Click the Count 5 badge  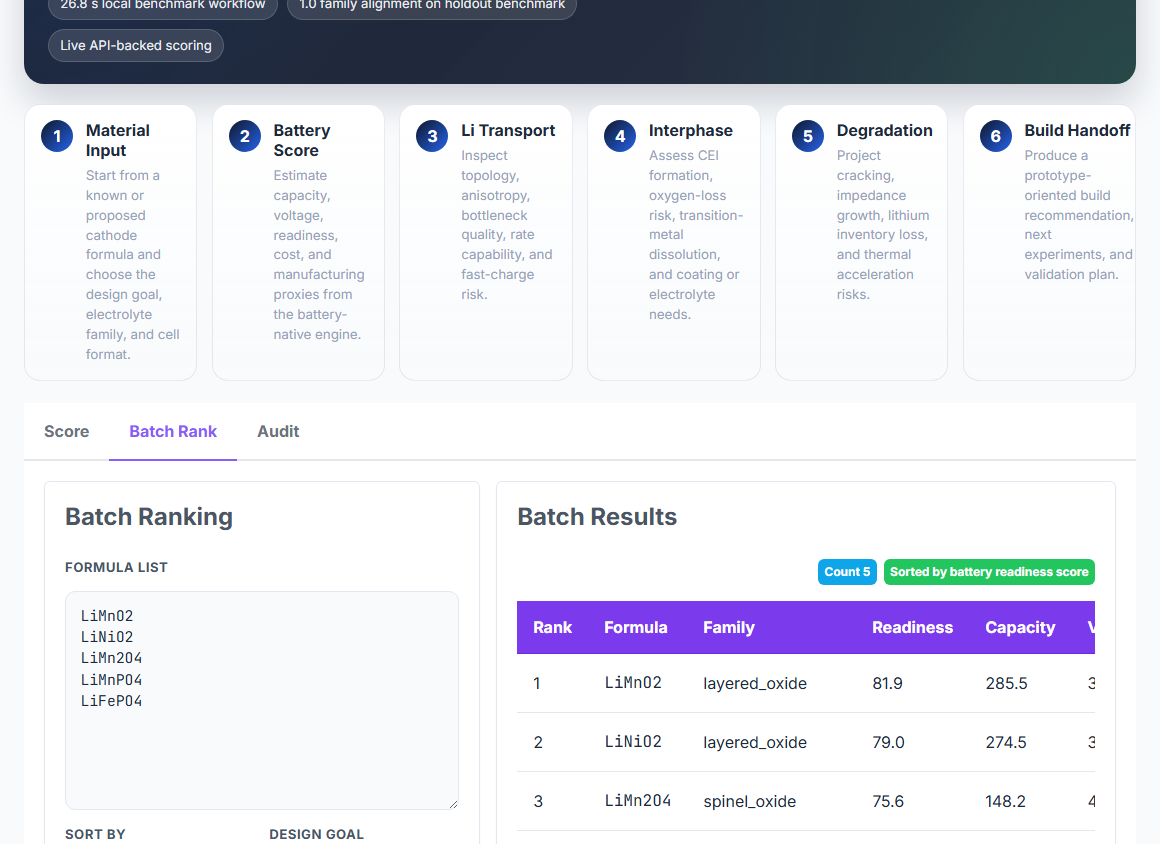[847, 572]
